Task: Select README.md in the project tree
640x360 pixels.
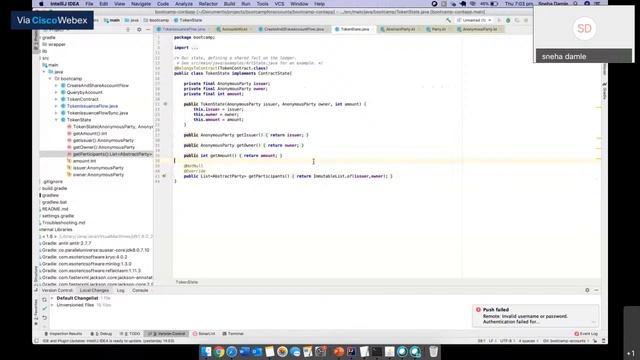Action: 55,209
